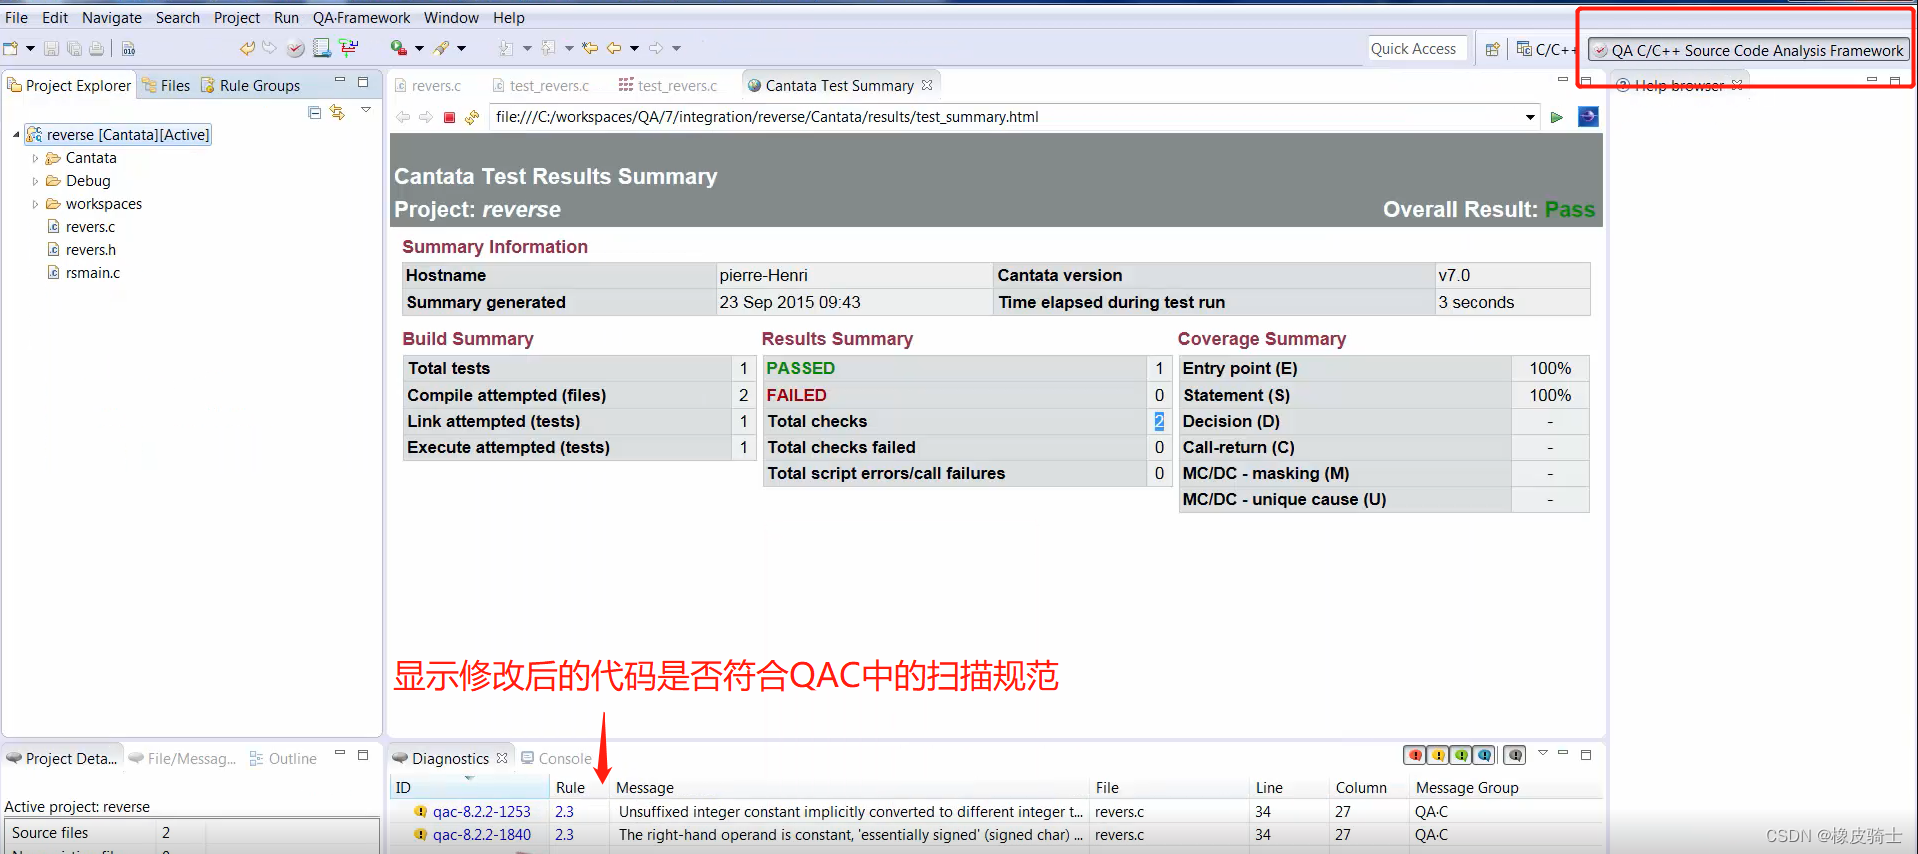
Task: Open diagnostic qac-8.2.2-1840 link
Action: tap(482, 835)
